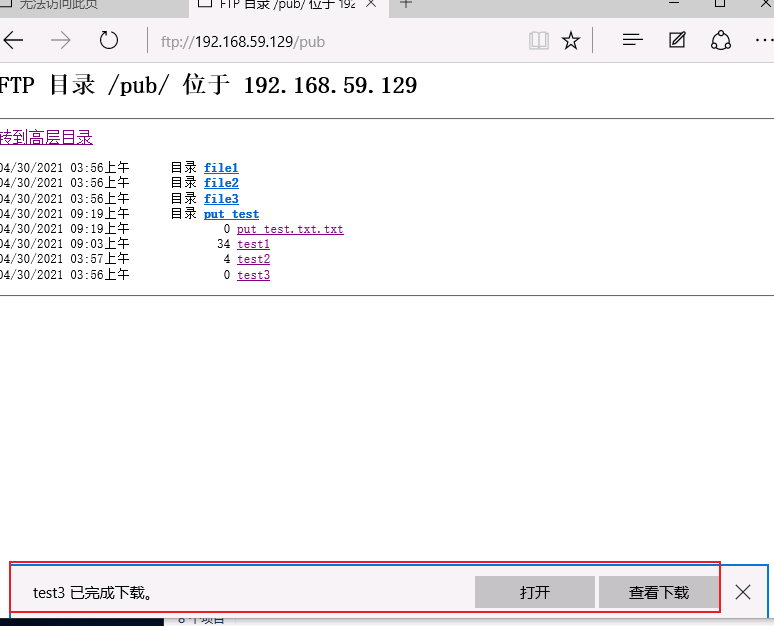Select the test3 已完成下载 message text
774x626 pixels.
pyautogui.click(x=92, y=592)
